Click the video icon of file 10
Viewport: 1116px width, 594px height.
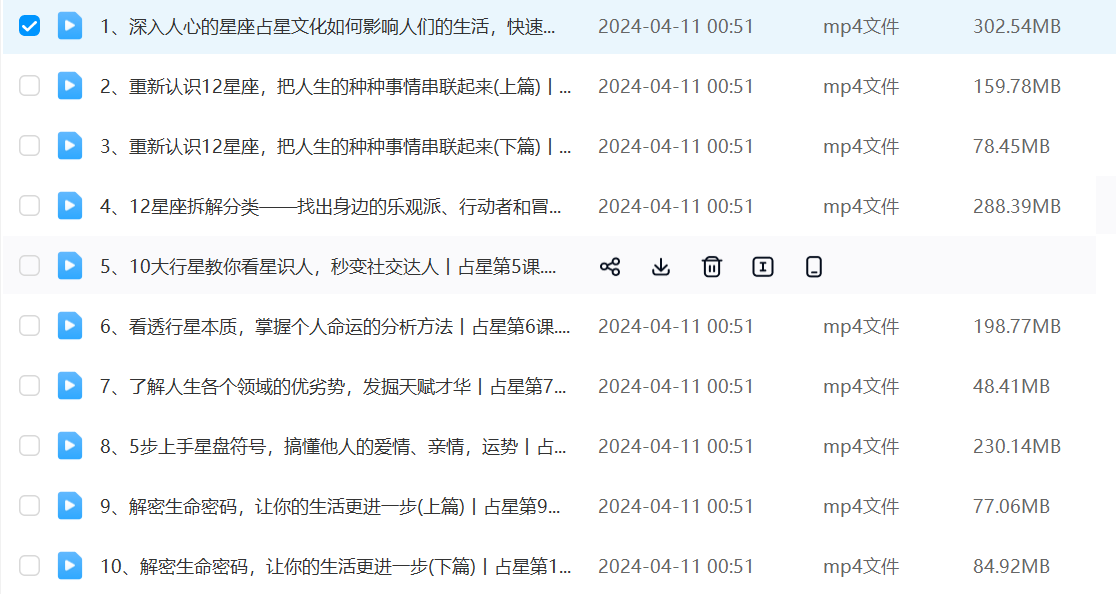point(70,566)
